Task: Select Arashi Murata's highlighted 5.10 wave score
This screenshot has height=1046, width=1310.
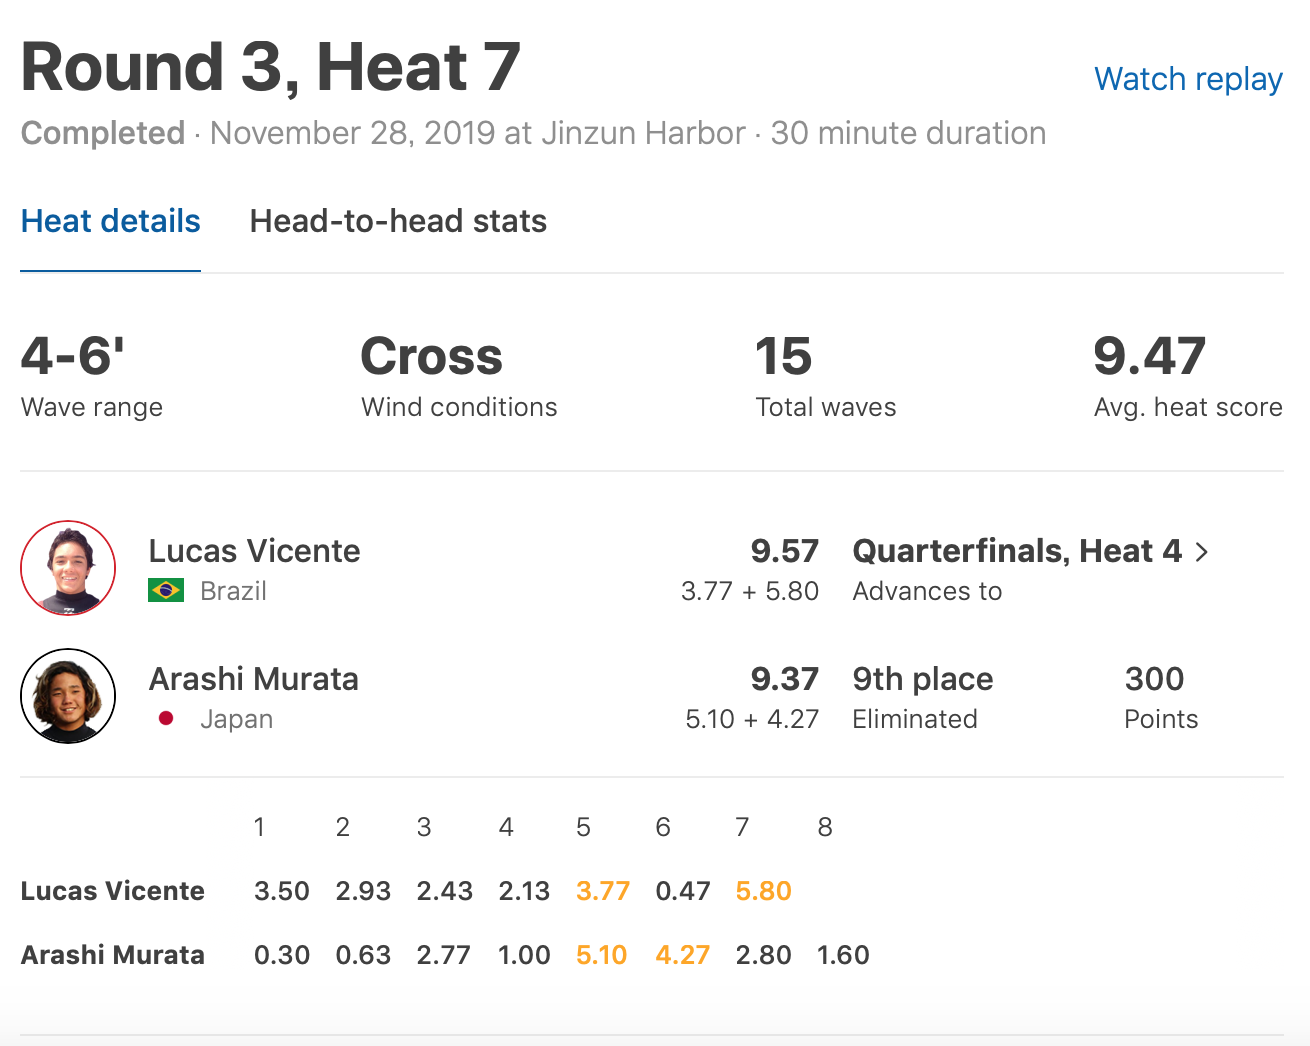Action: point(602,955)
